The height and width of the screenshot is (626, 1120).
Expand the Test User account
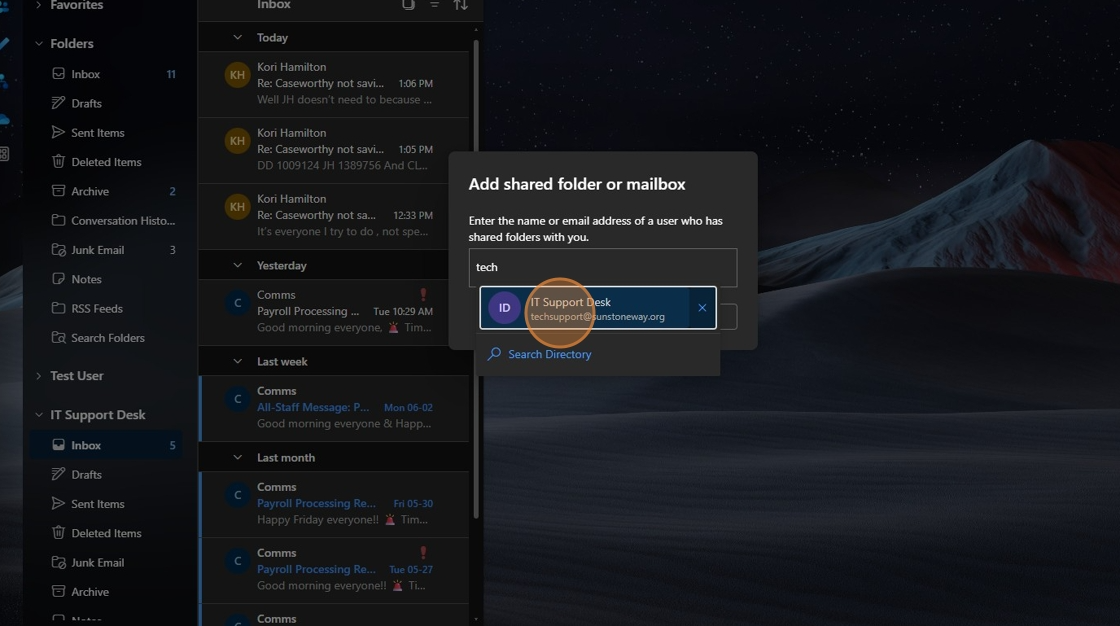(x=39, y=376)
